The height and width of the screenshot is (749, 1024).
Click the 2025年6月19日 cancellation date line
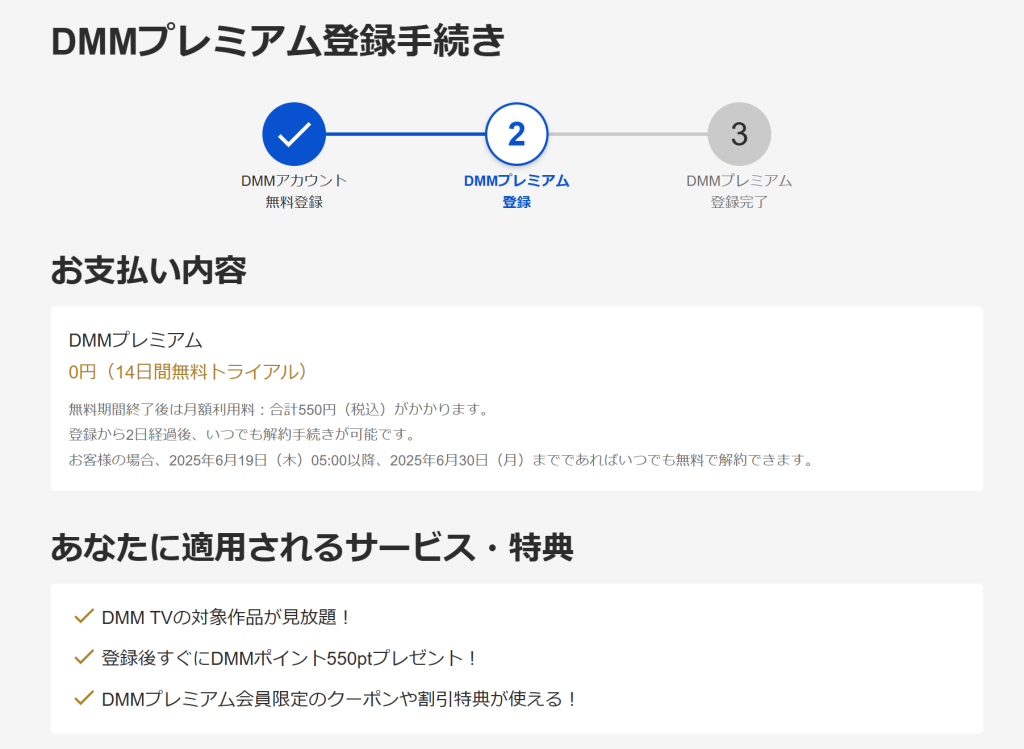click(440, 460)
